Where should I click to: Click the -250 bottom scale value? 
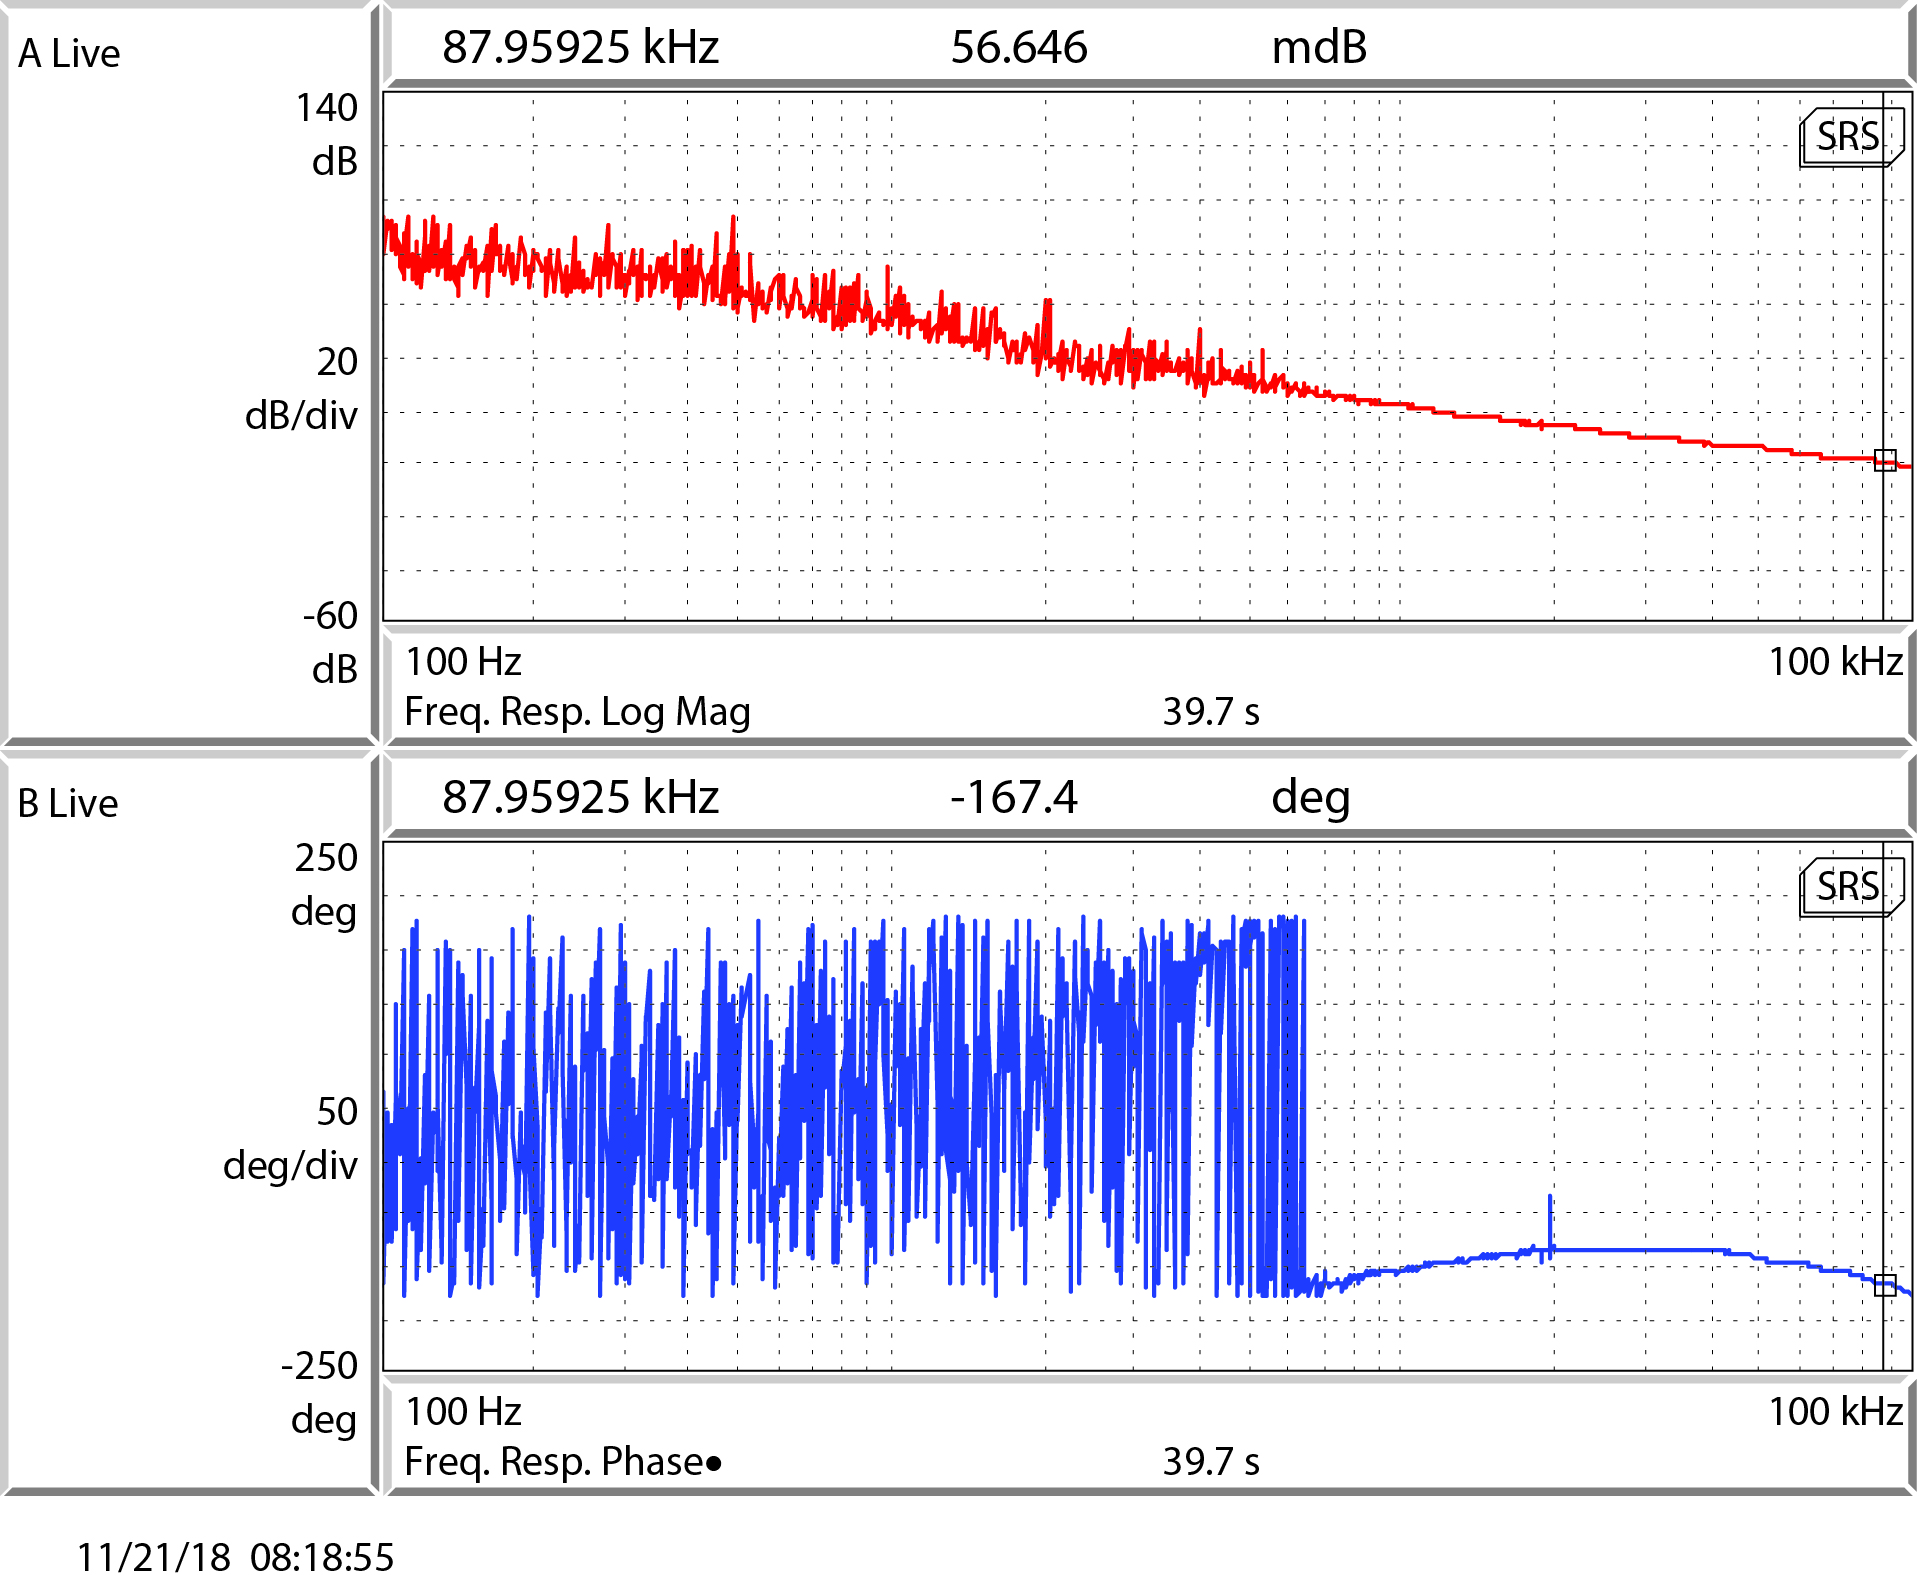319,1366
